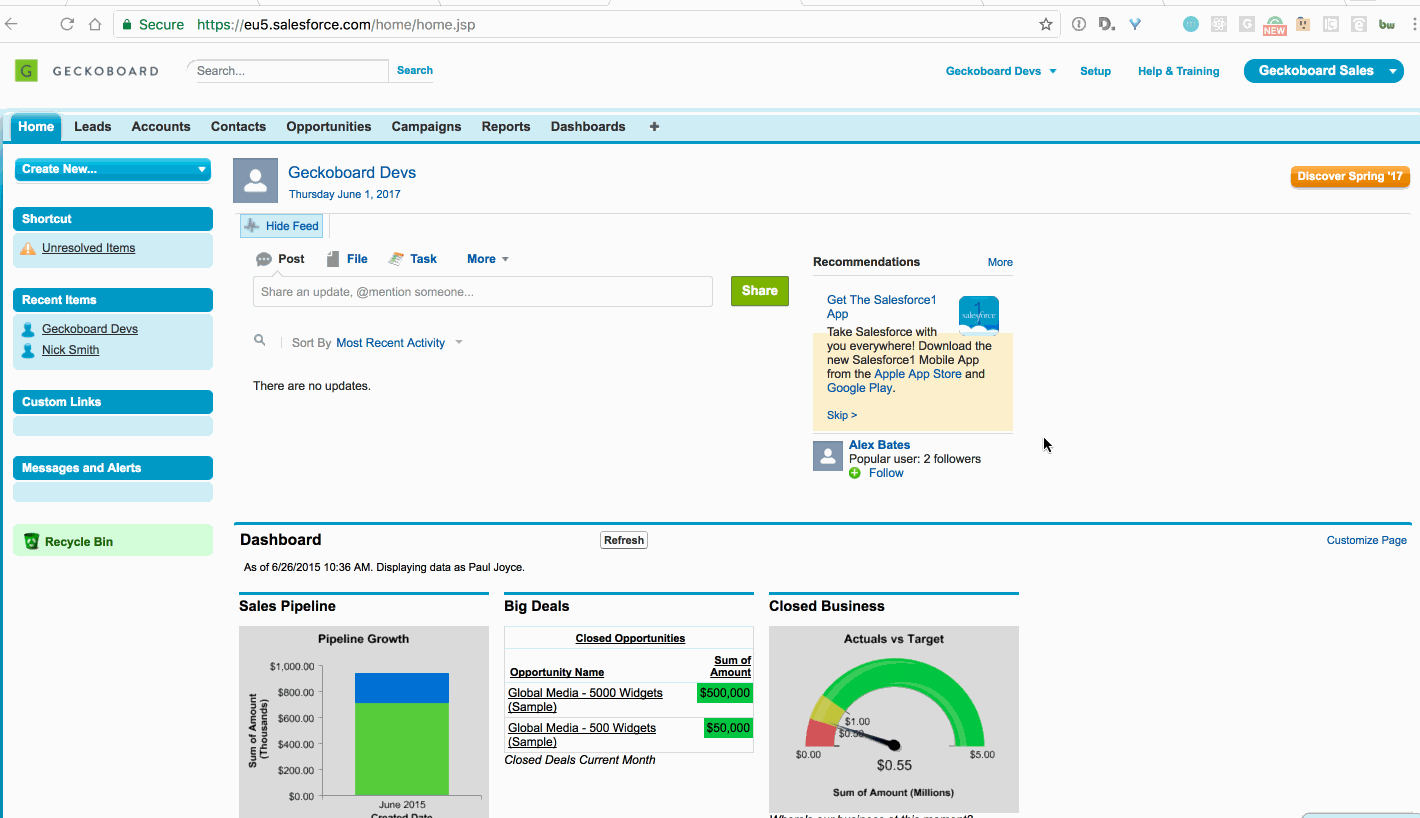Click the browser address bar URL
This screenshot has height=818, width=1420.
point(336,24)
